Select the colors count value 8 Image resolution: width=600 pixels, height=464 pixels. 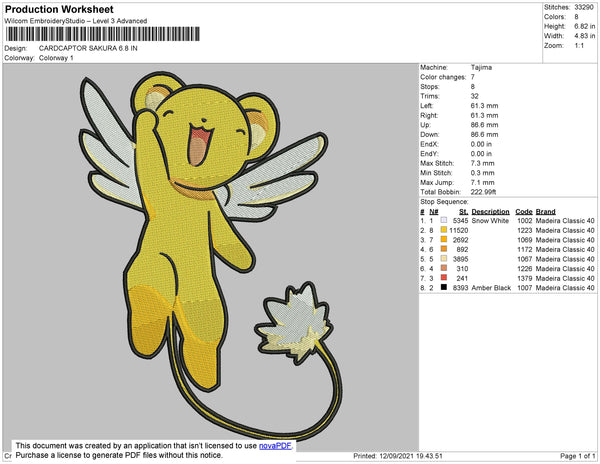(x=576, y=17)
